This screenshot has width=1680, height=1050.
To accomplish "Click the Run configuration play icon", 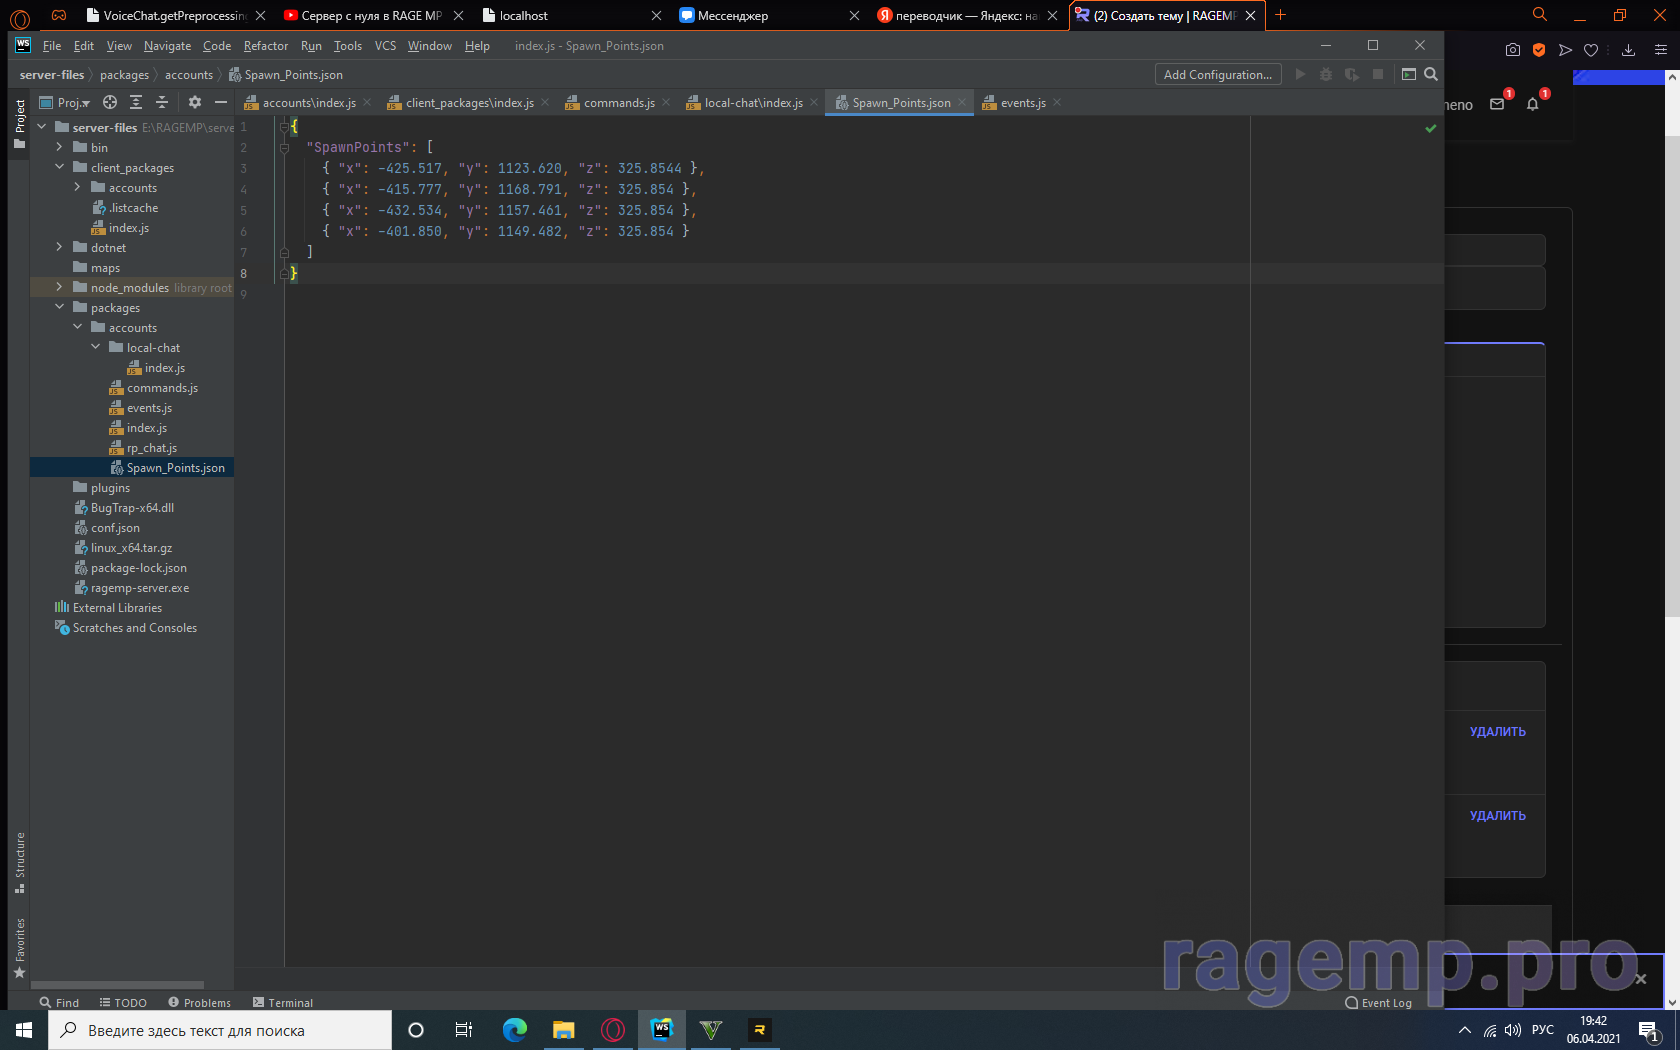I will pyautogui.click(x=1300, y=74).
